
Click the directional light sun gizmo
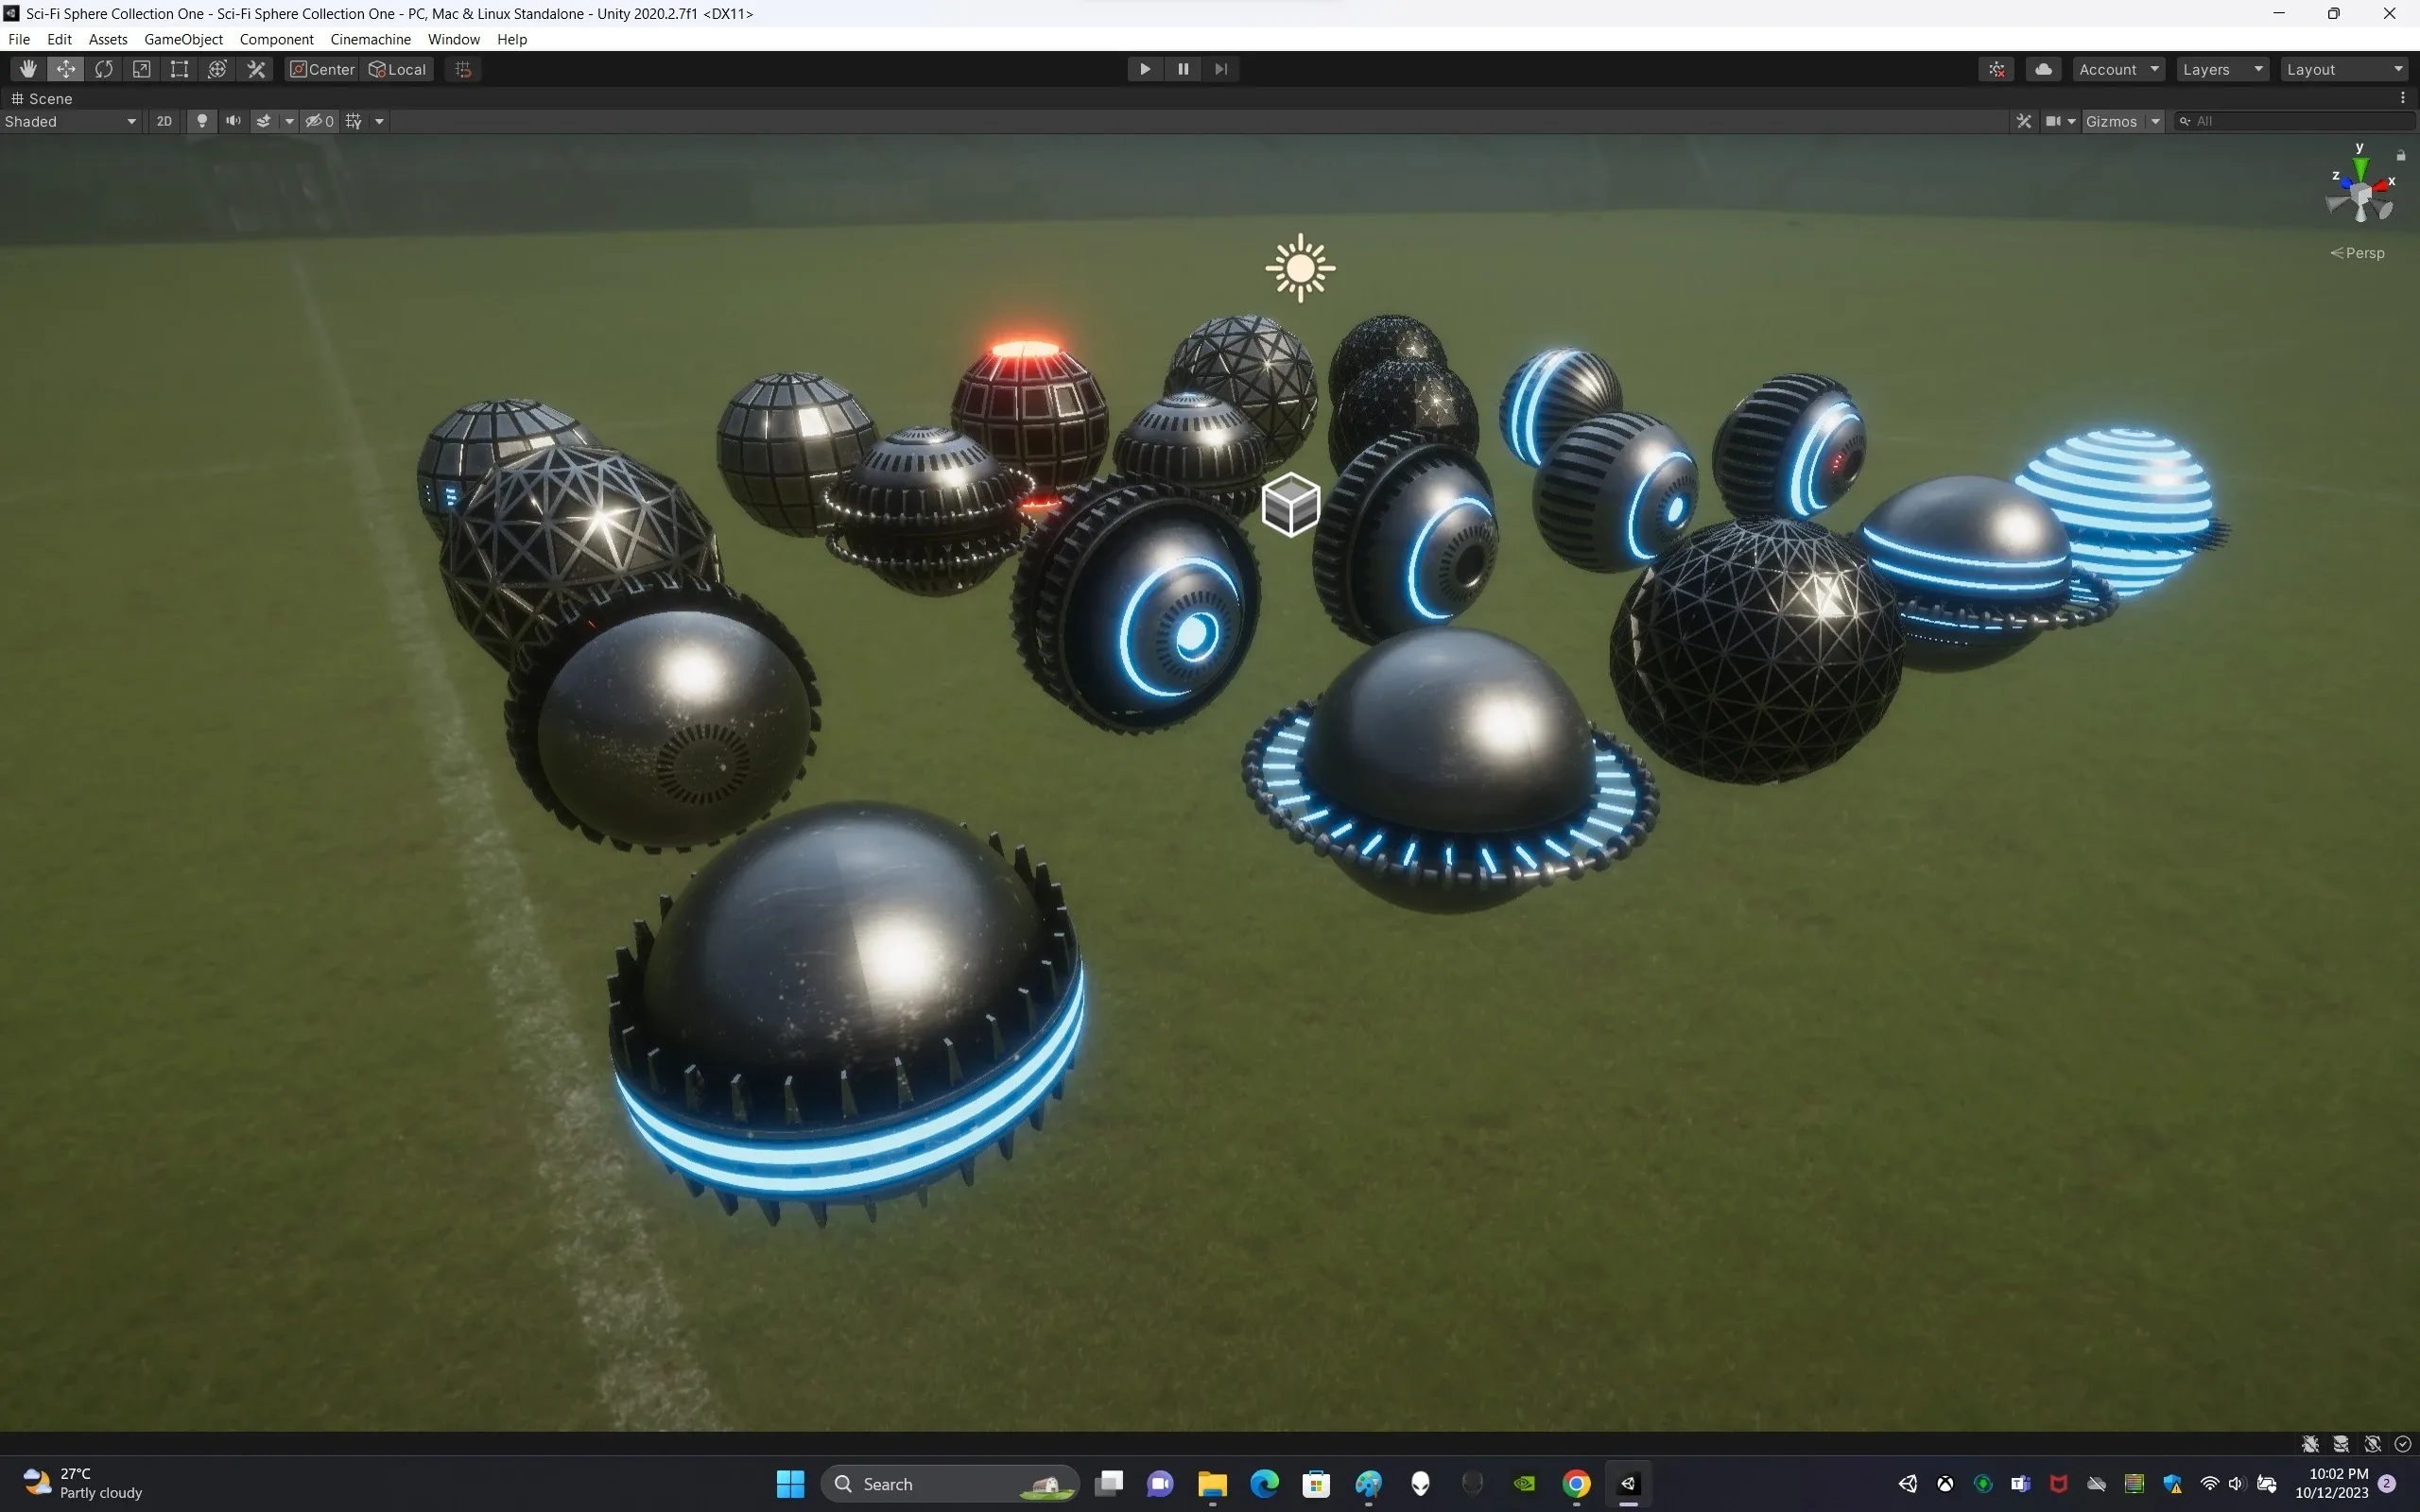pos(1300,268)
